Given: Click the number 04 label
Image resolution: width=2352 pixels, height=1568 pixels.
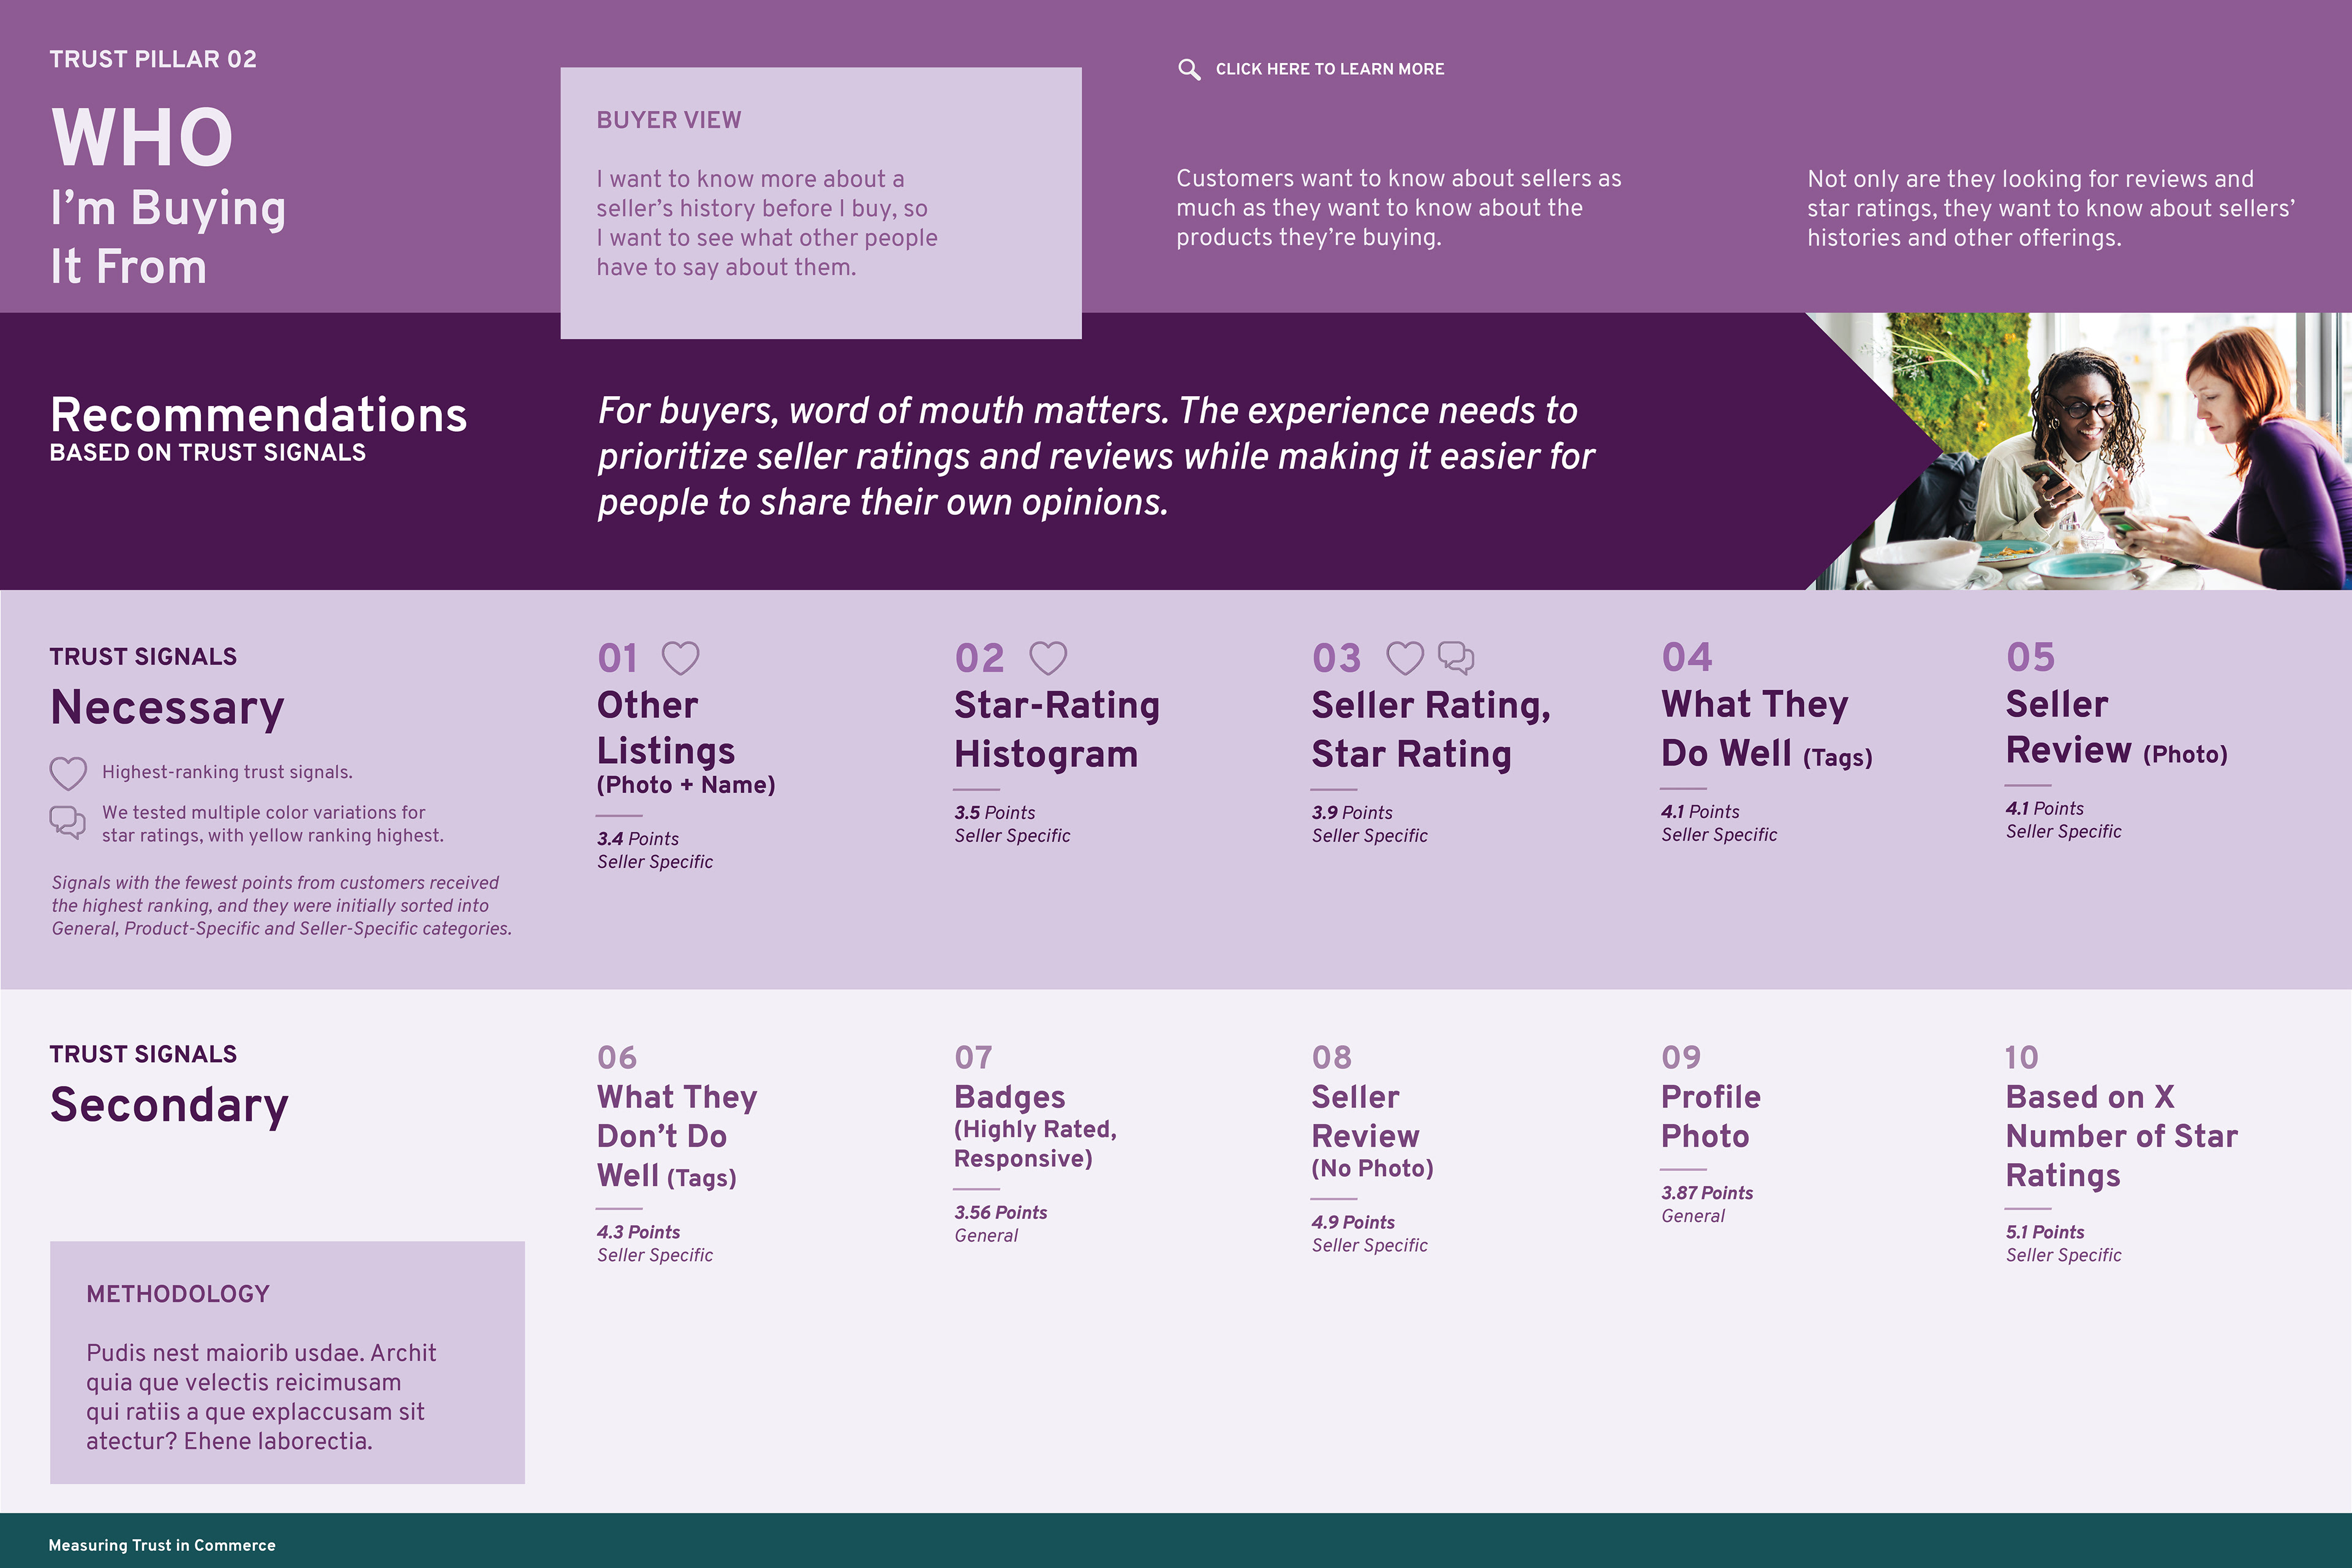Looking at the screenshot, I should pos(1687,657).
